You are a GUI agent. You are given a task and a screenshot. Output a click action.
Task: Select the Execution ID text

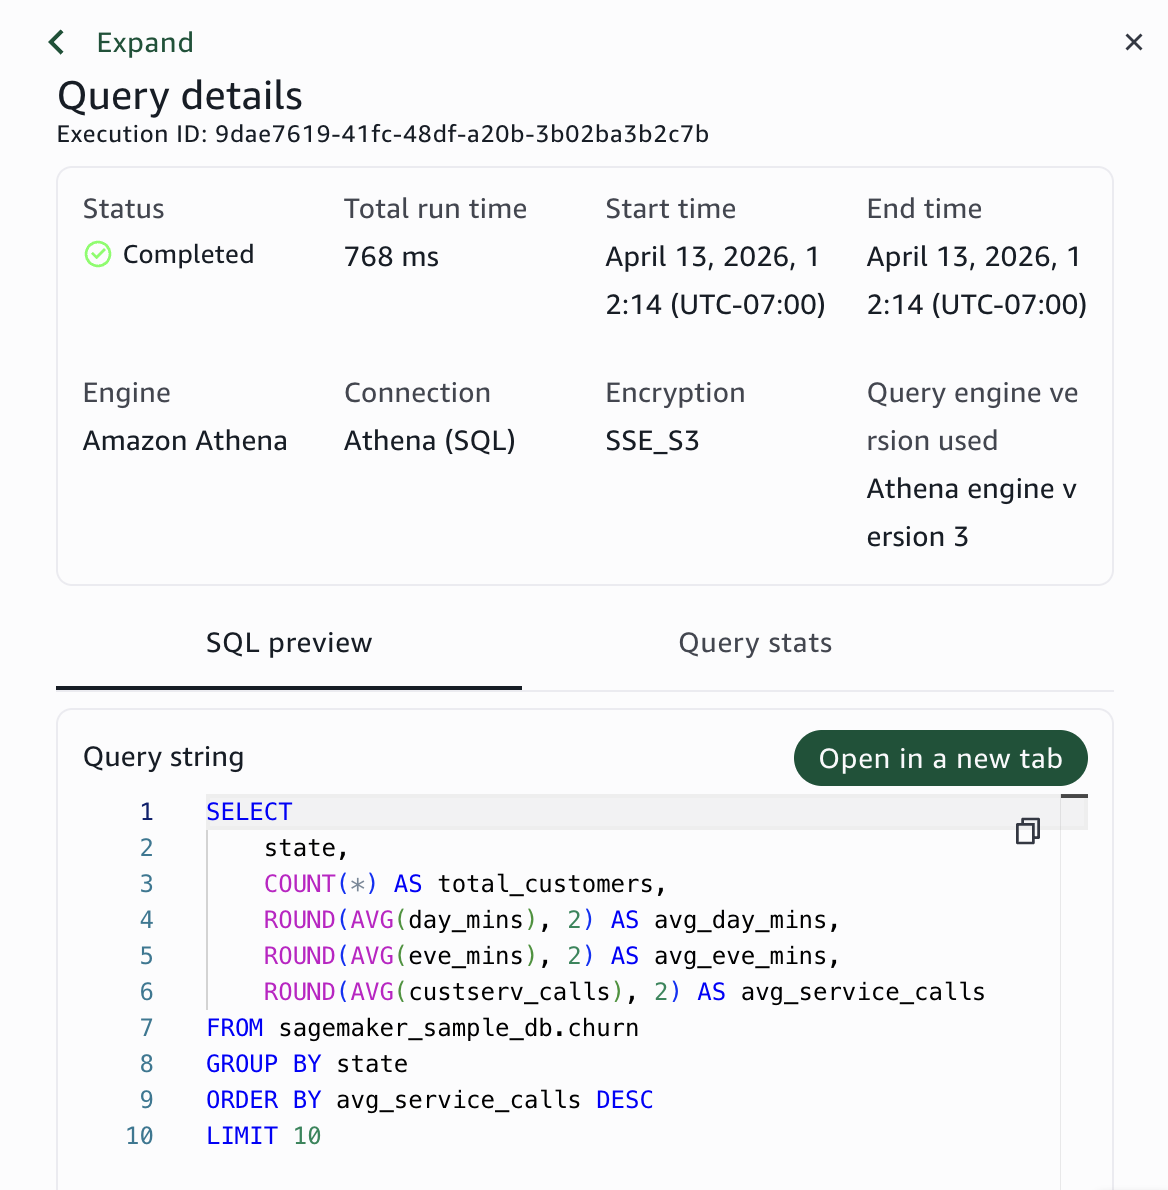(x=381, y=133)
